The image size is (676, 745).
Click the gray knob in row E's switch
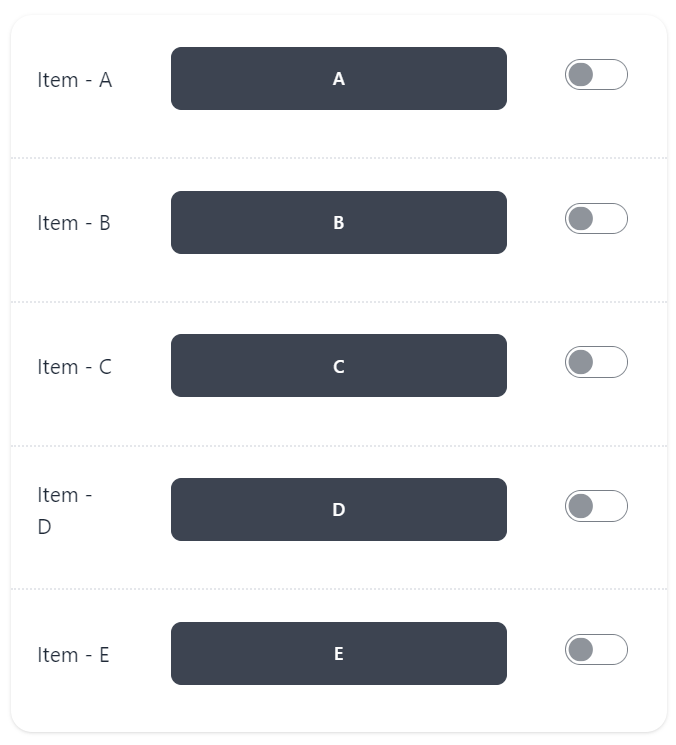(x=581, y=650)
